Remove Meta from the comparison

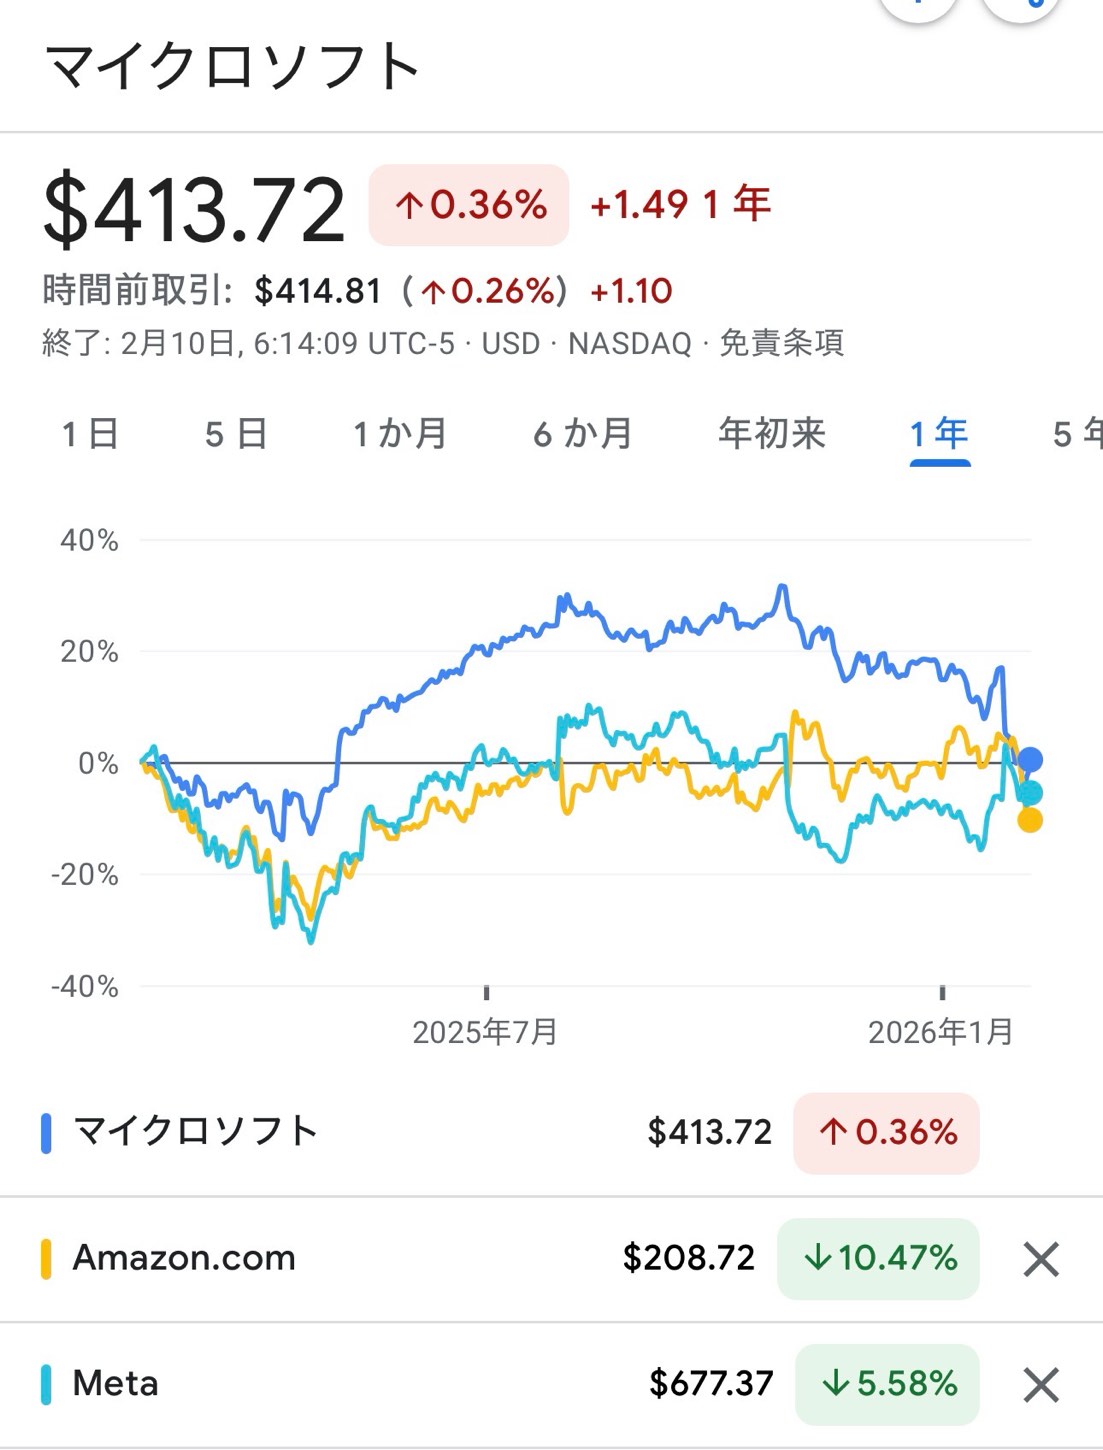1041,1385
